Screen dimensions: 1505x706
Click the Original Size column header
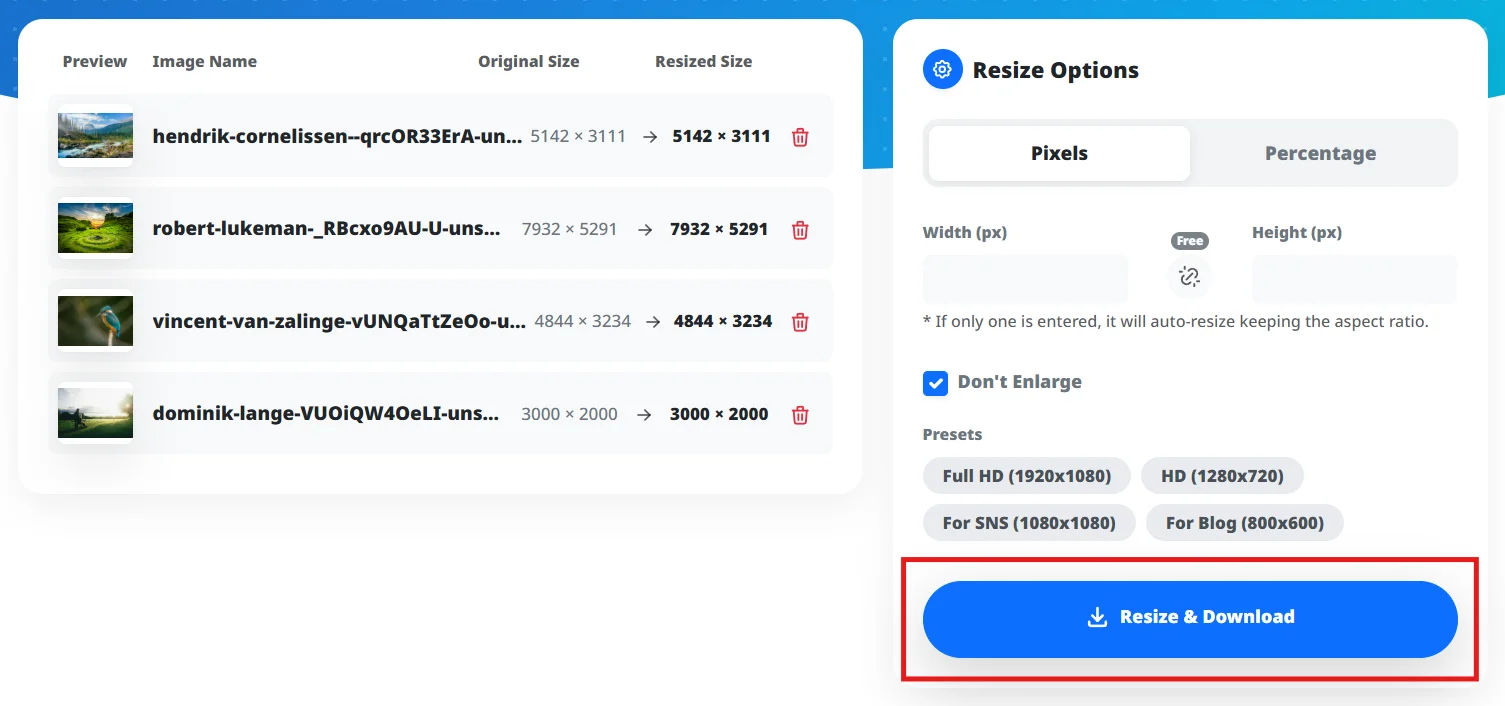click(x=528, y=62)
